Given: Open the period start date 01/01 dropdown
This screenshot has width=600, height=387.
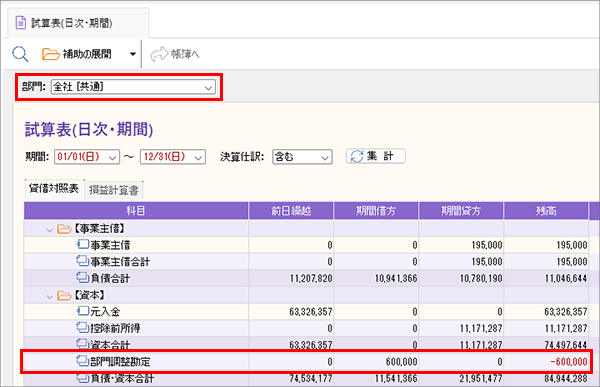Looking at the screenshot, I should click(87, 157).
